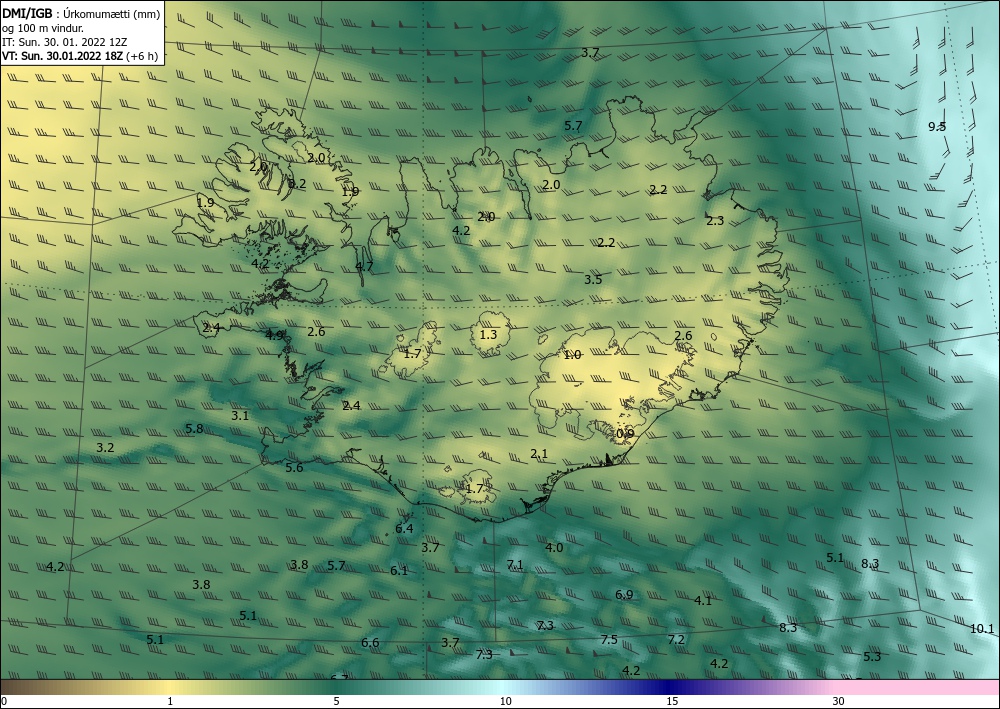This screenshot has height=709, width=1000.
Task: Click the 5.6 value off the southwest peninsula
Action: click(x=294, y=468)
